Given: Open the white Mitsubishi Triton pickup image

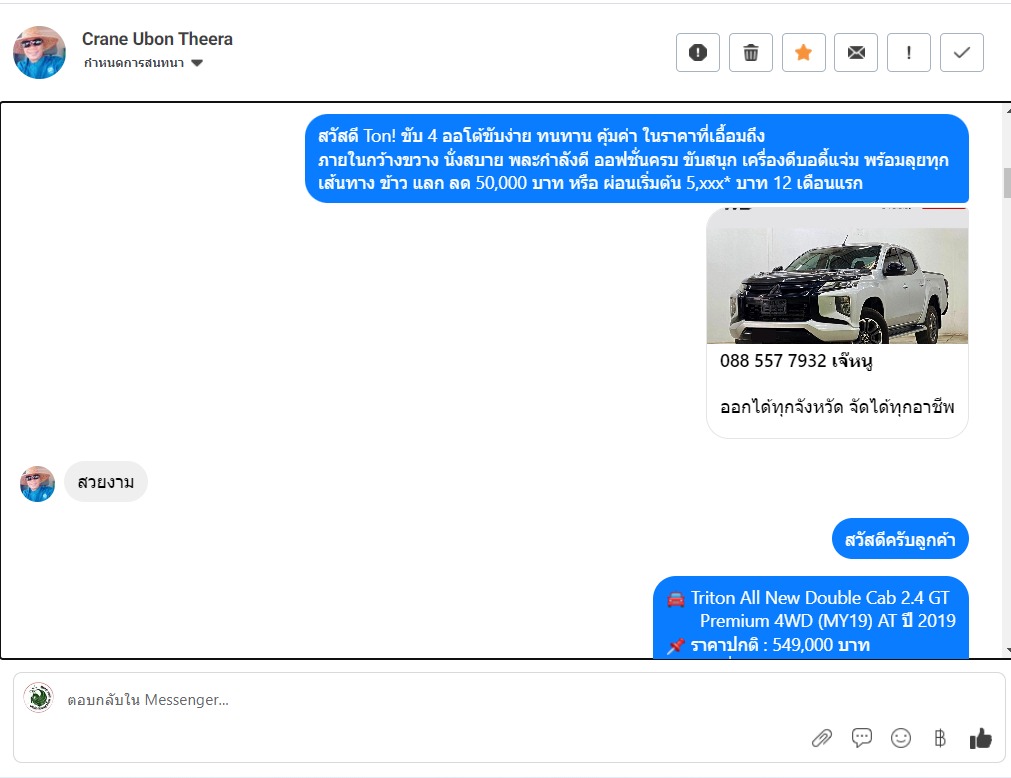Looking at the screenshot, I should click(x=837, y=276).
